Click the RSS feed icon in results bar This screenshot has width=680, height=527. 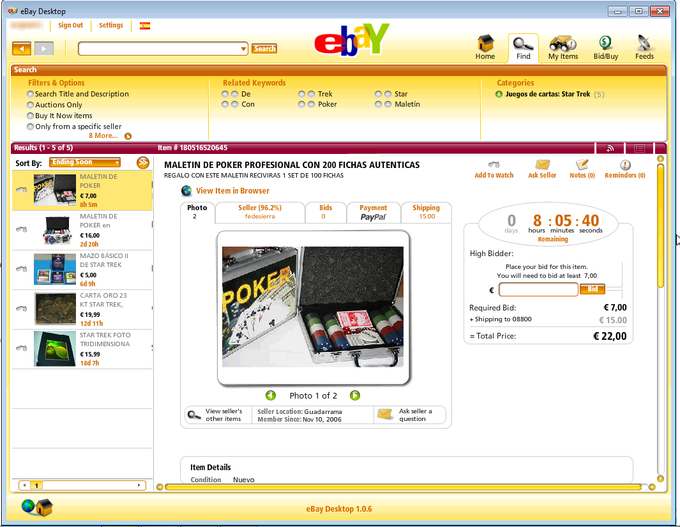point(610,148)
